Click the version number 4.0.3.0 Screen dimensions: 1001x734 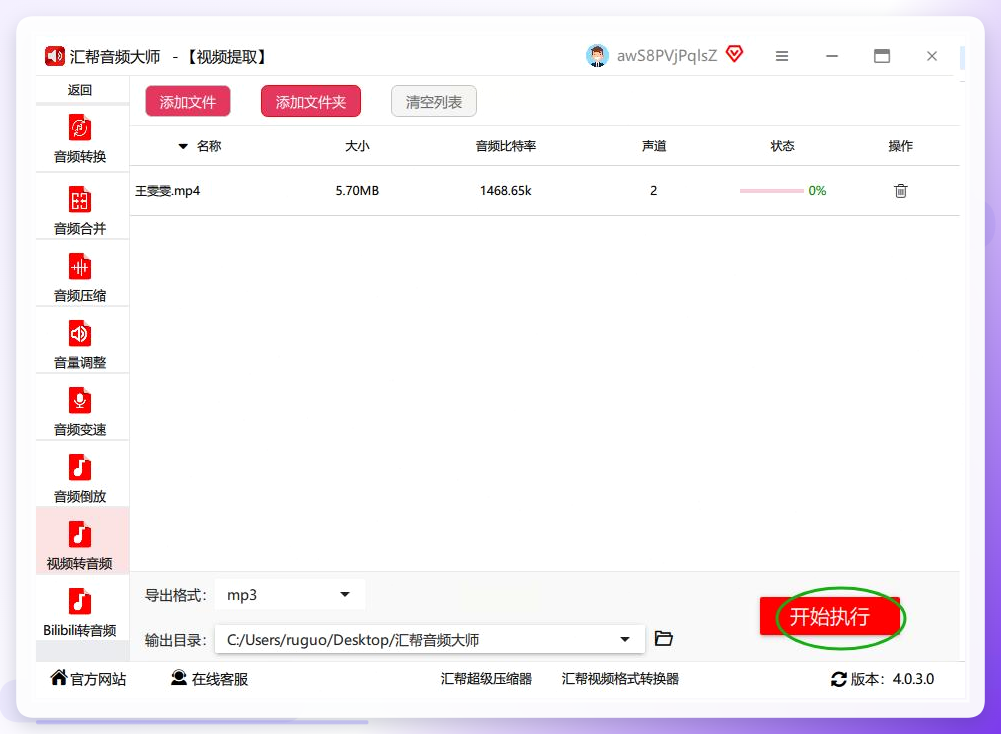[913, 679]
